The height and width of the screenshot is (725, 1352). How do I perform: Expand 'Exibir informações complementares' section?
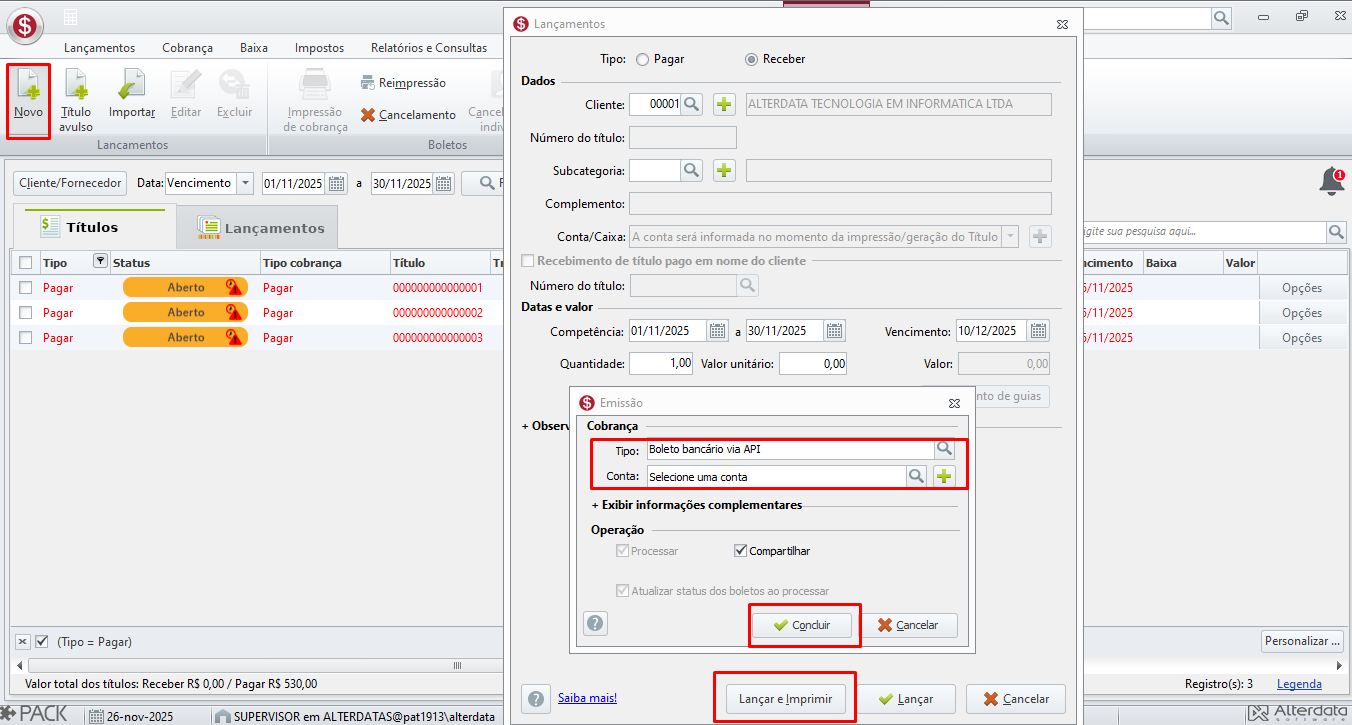(x=697, y=505)
